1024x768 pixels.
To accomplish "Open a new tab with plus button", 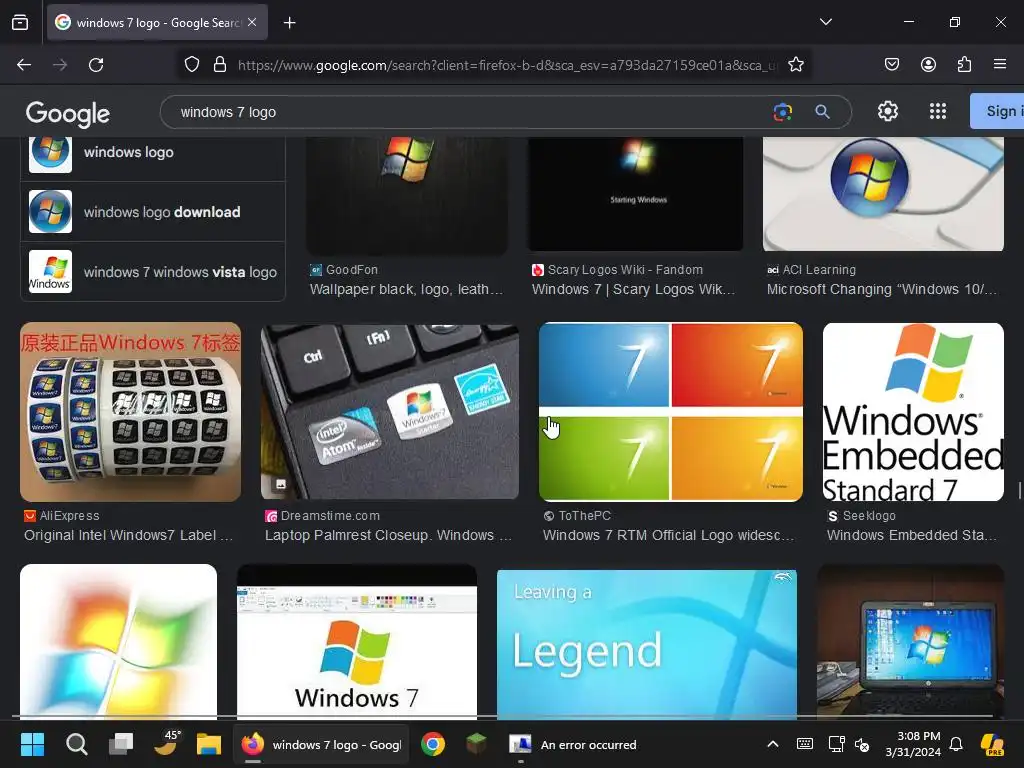I will (290, 23).
